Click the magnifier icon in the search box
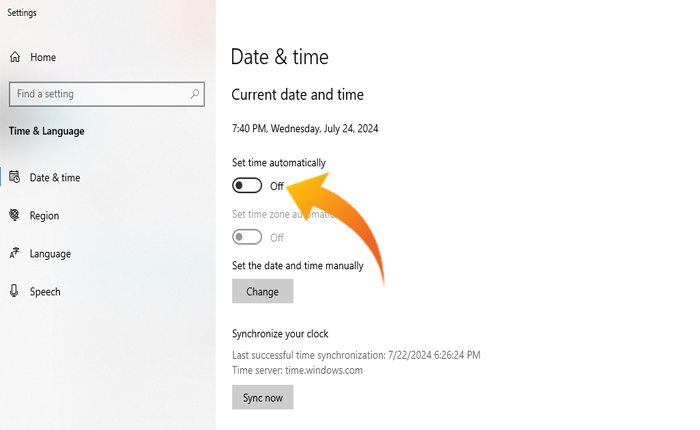700x430 pixels. (x=194, y=94)
